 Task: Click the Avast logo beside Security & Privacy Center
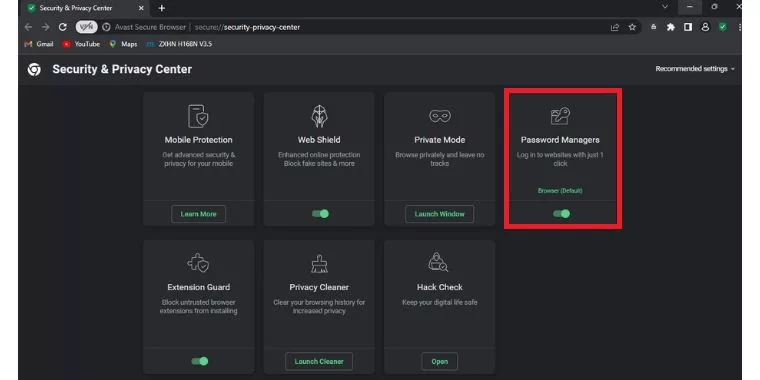point(34,69)
